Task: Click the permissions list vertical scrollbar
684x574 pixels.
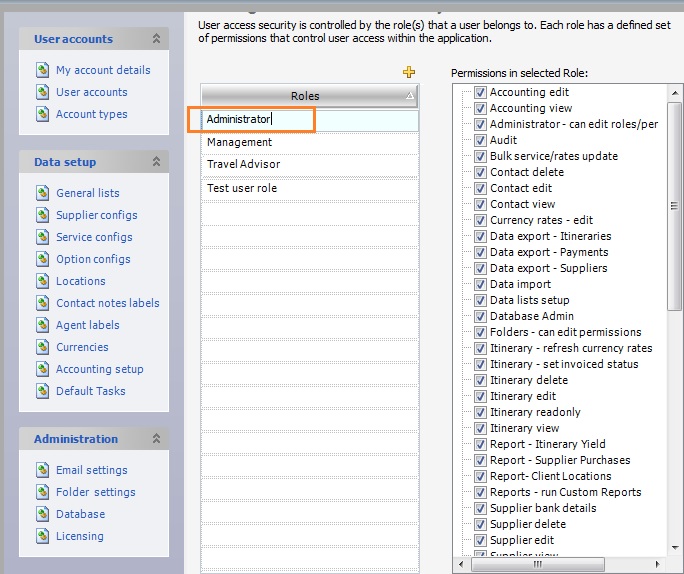Action: coord(675,300)
